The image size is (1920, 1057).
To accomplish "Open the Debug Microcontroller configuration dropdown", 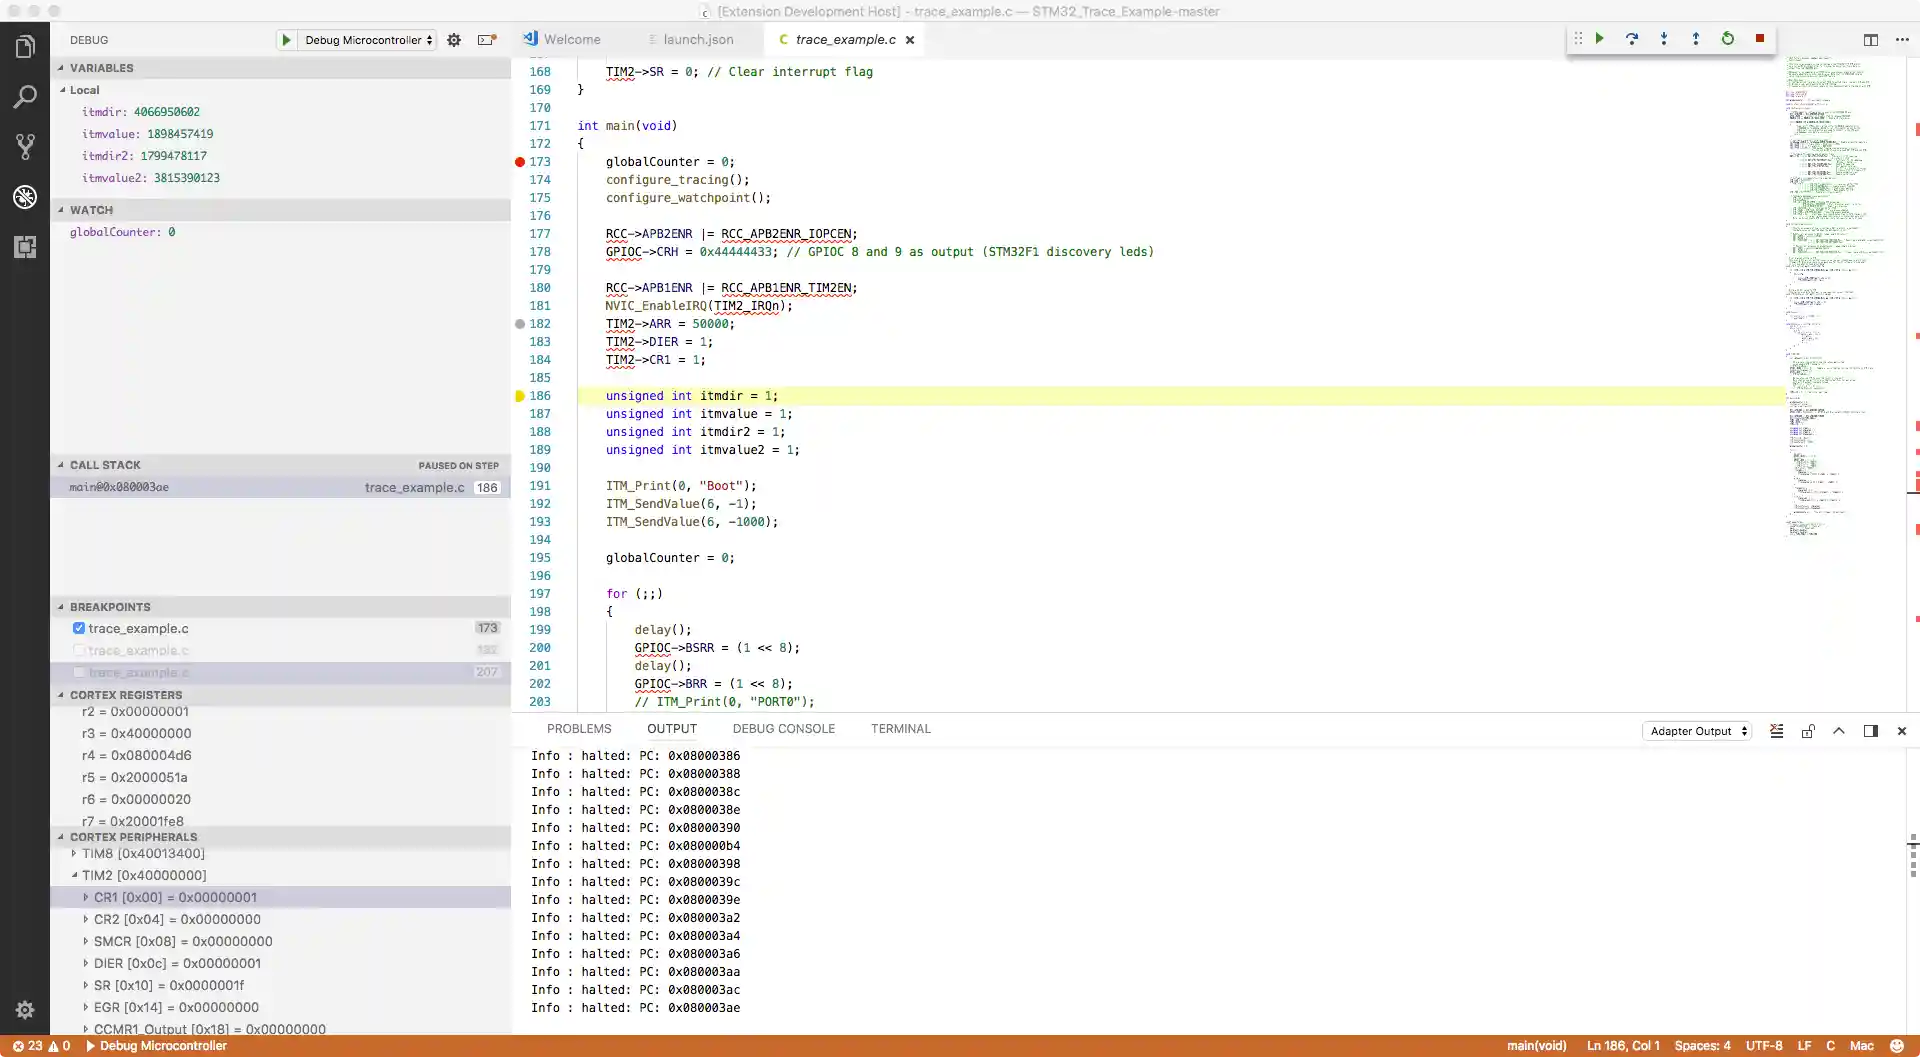I will click(366, 40).
